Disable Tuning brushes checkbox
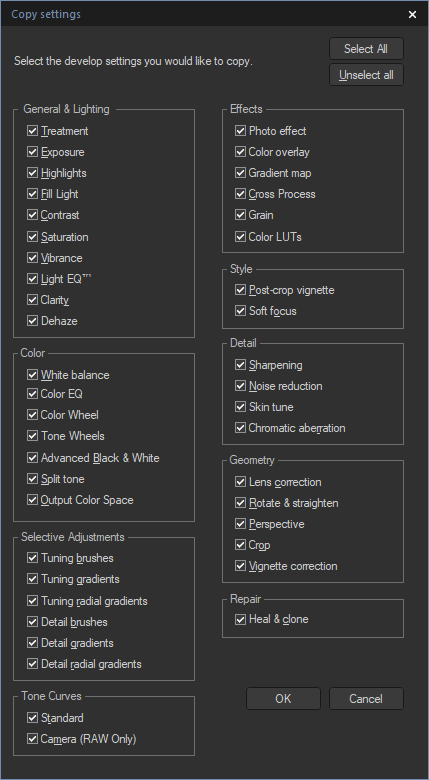429x780 pixels. [32, 558]
